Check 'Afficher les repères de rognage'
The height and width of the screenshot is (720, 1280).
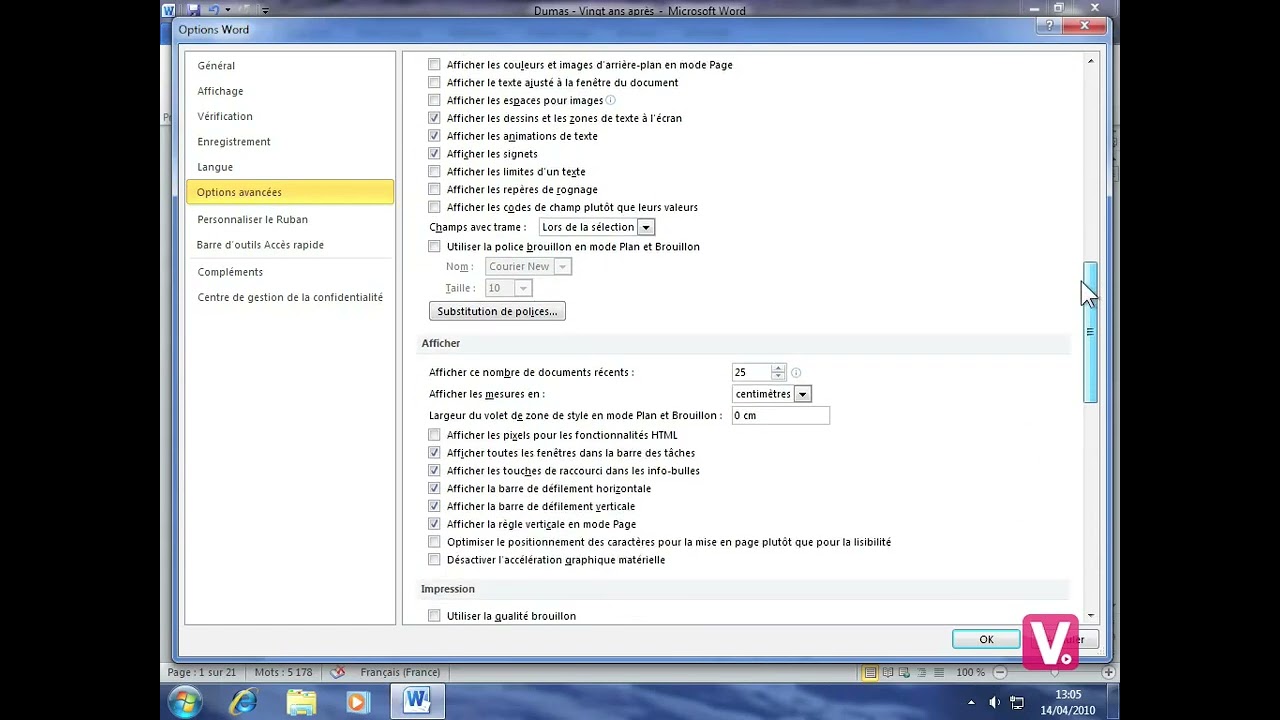coord(434,190)
